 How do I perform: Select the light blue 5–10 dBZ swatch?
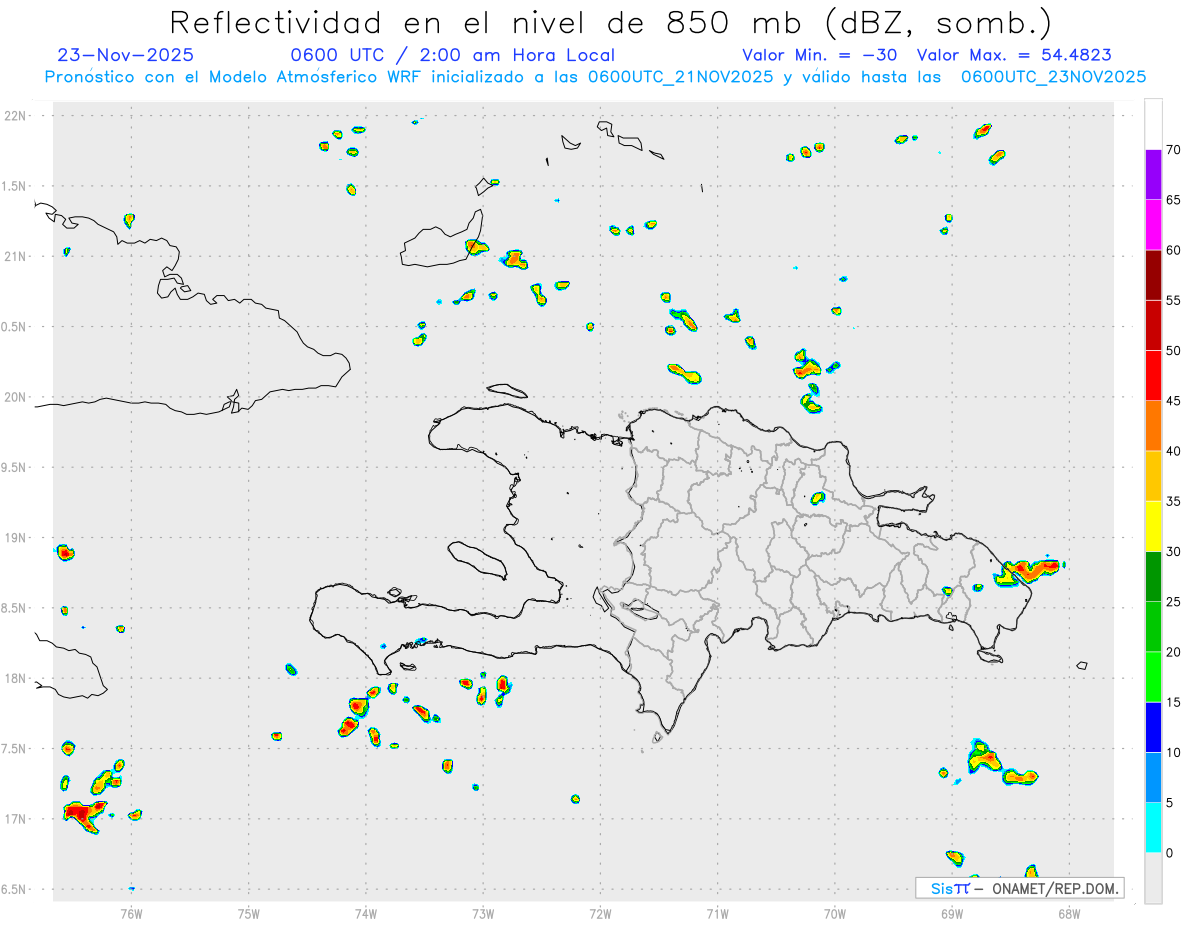(1153, 777)
